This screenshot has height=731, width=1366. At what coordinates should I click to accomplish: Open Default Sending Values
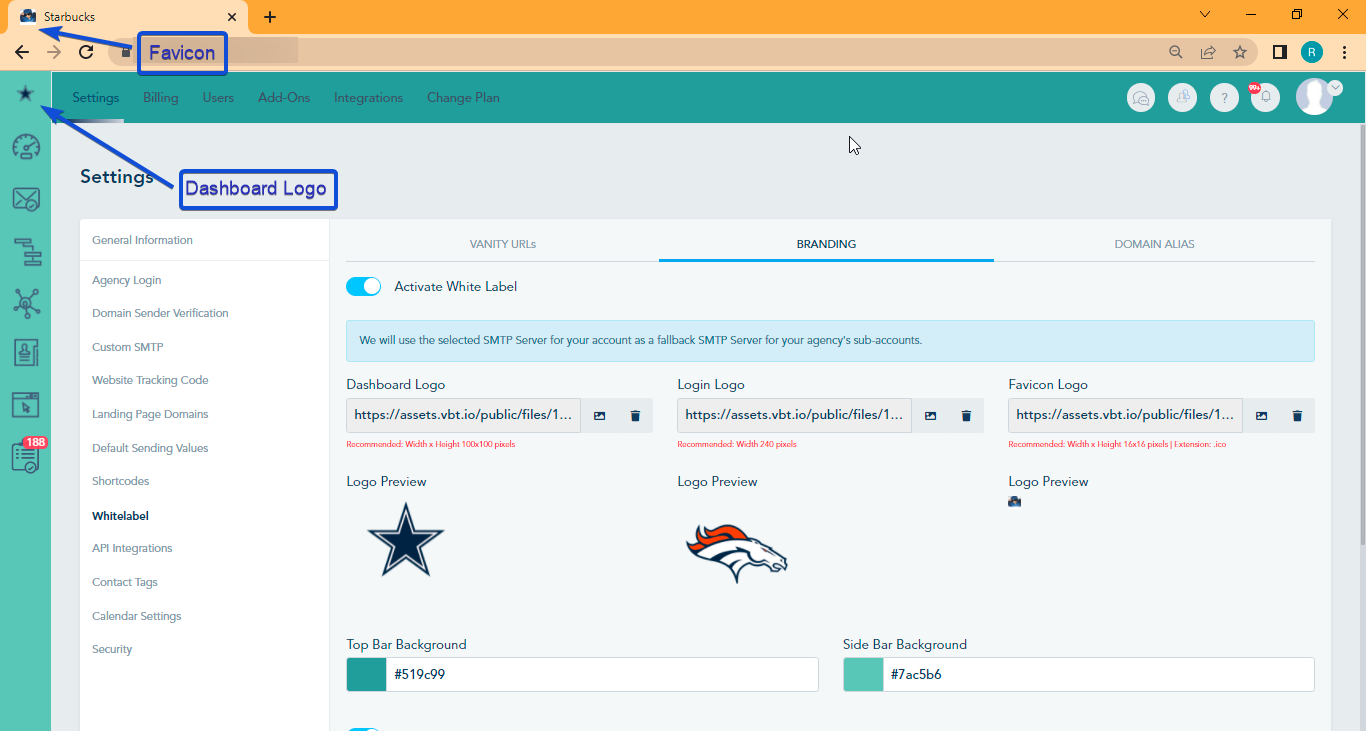[150, 448]
